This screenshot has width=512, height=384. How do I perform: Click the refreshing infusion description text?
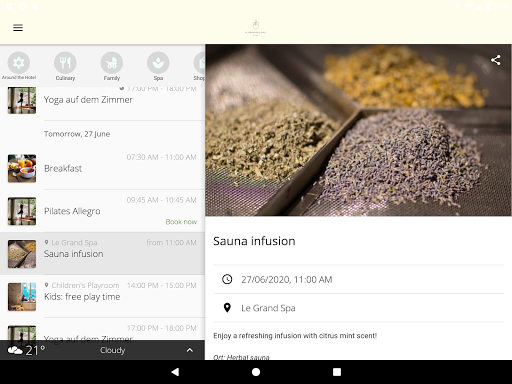click(295, 336)
